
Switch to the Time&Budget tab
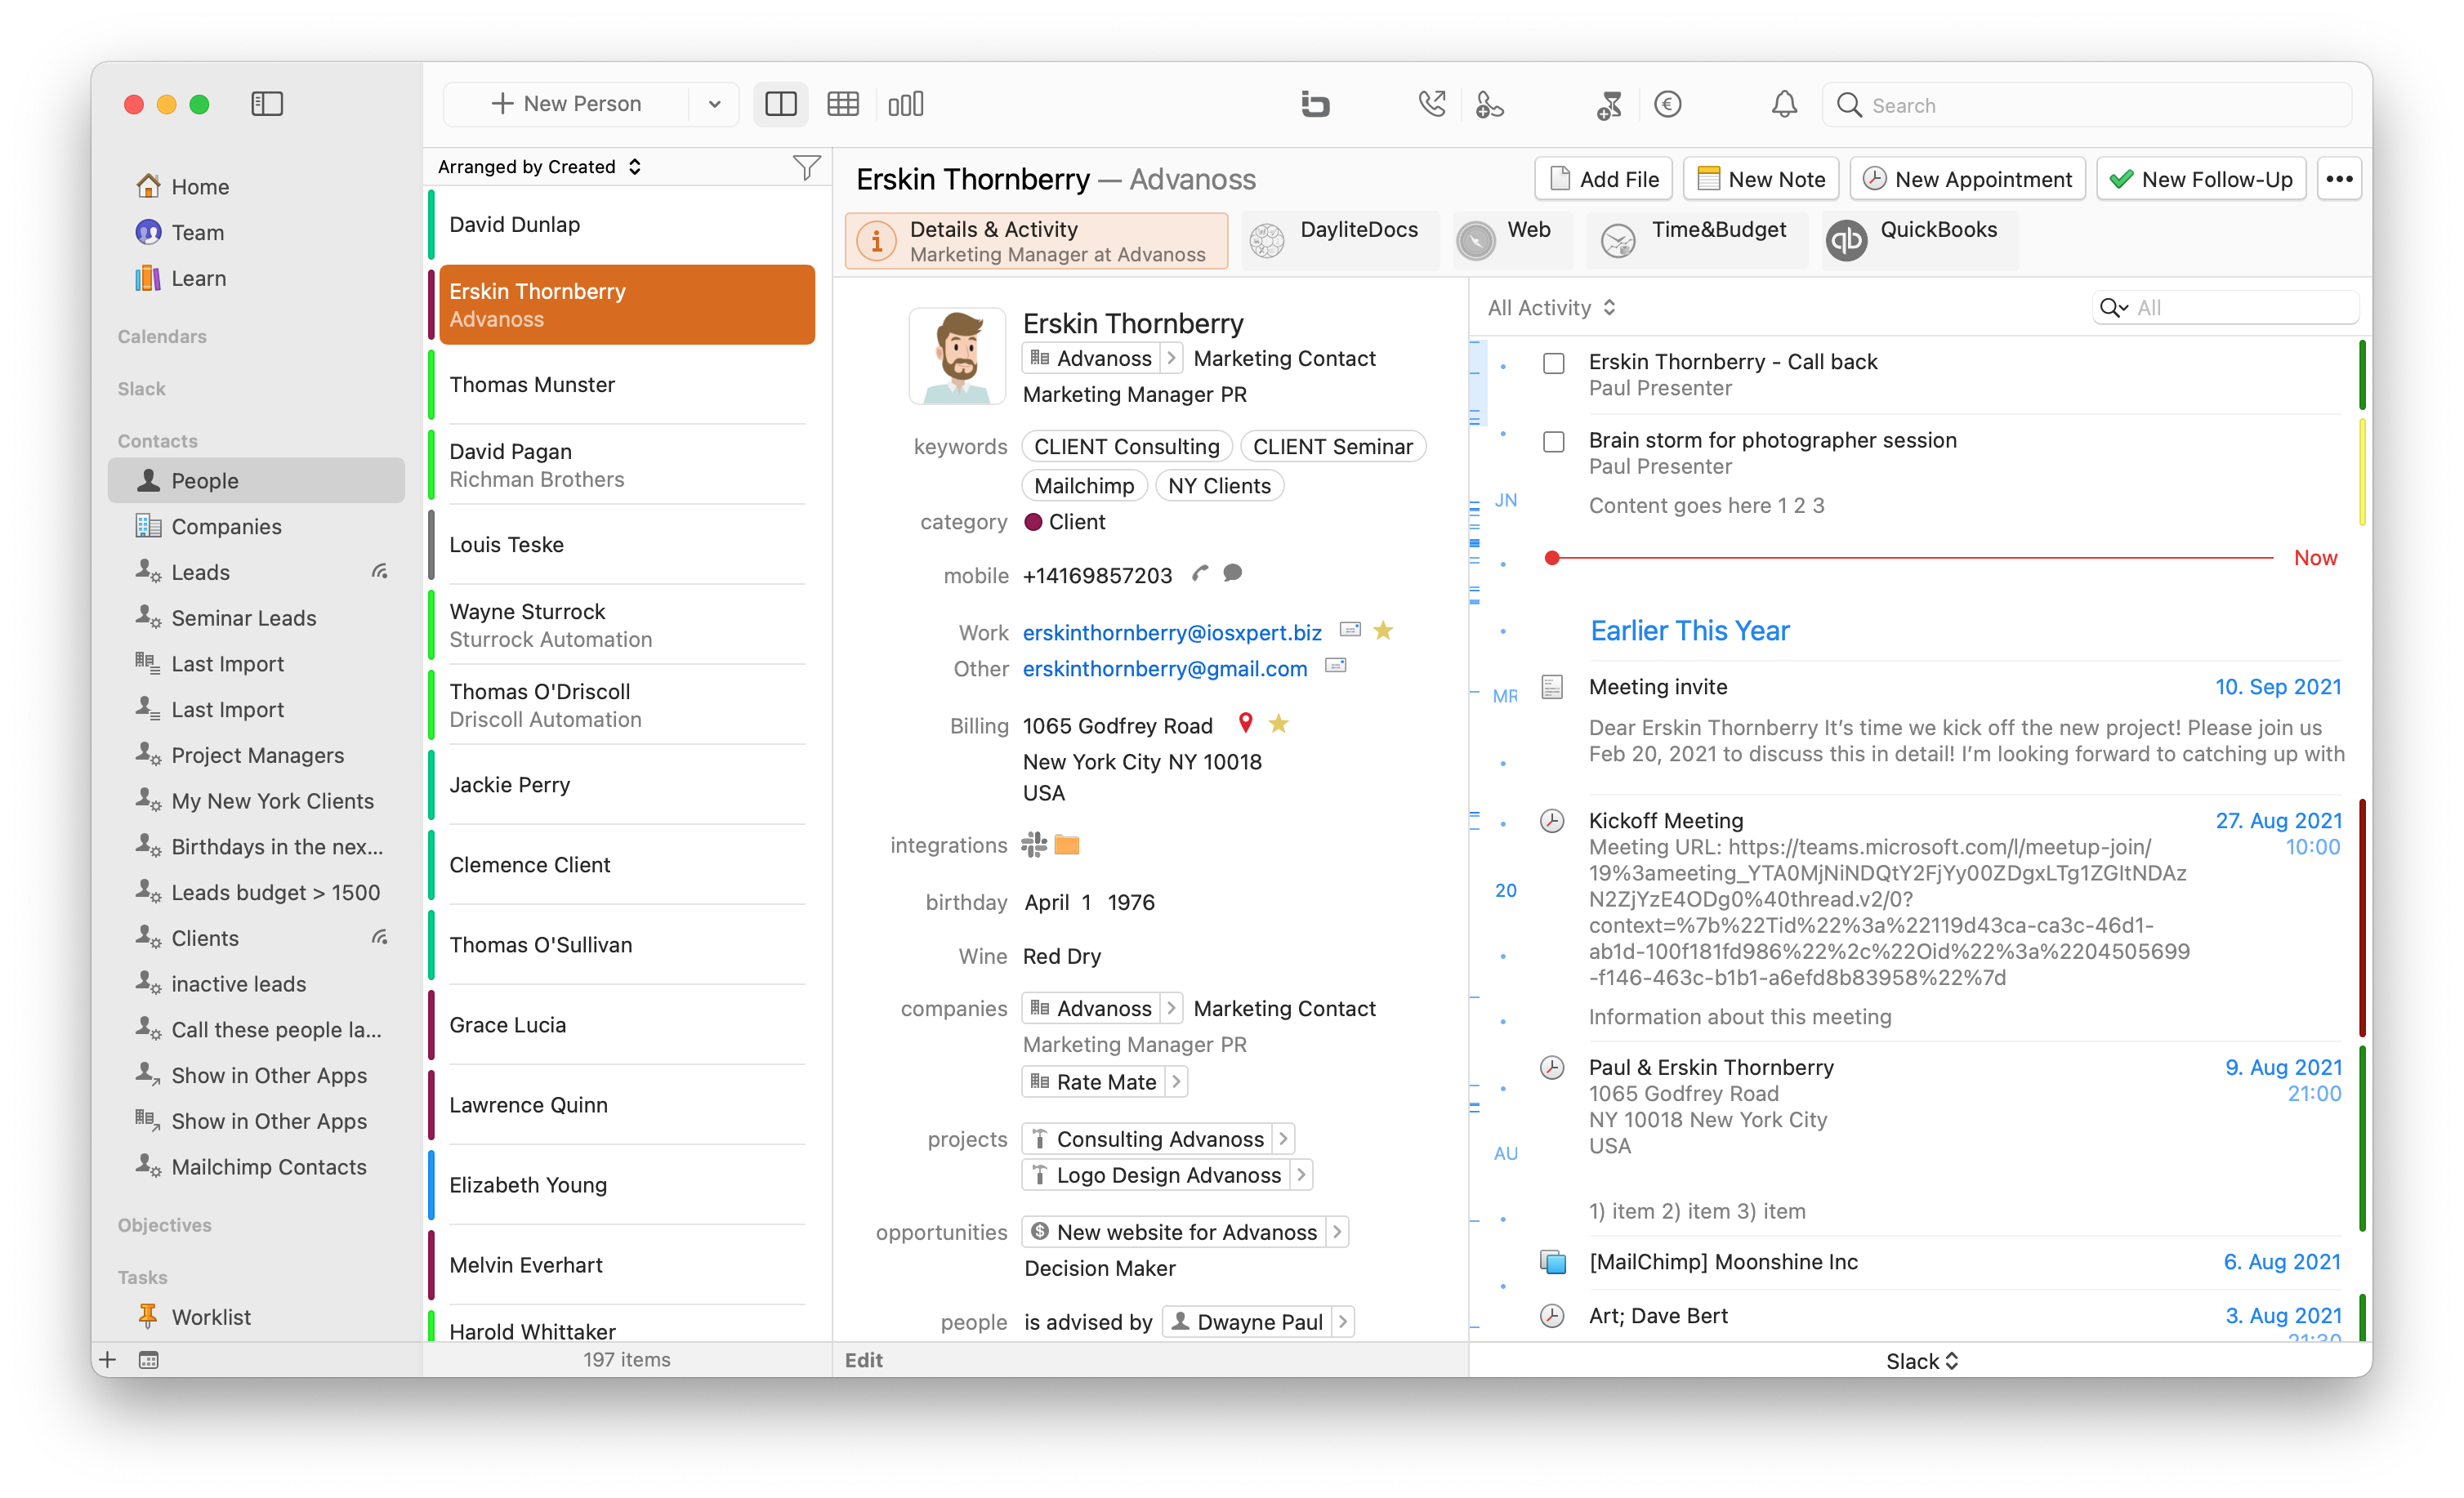[x=1696, y=241]
